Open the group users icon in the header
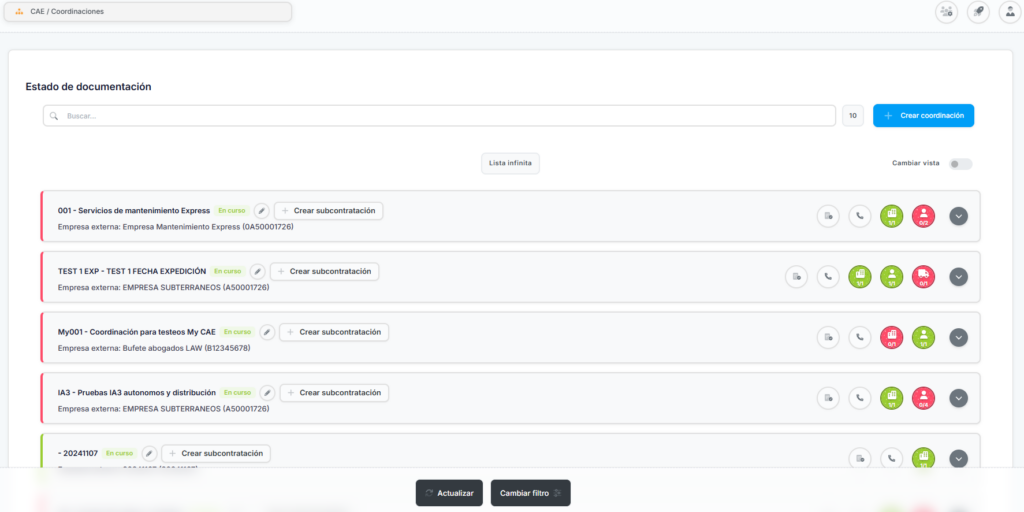 (946, 12)
